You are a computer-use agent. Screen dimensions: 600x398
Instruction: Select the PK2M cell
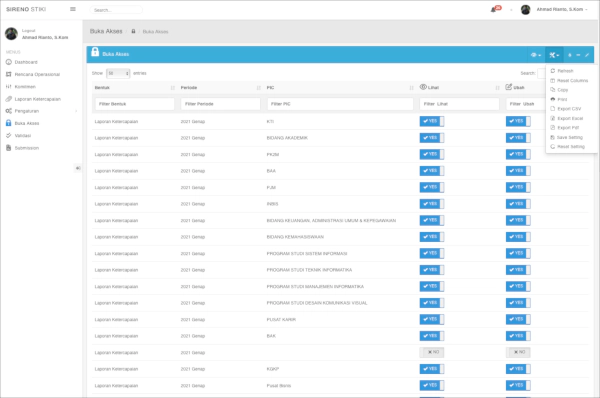pos(273,155)
